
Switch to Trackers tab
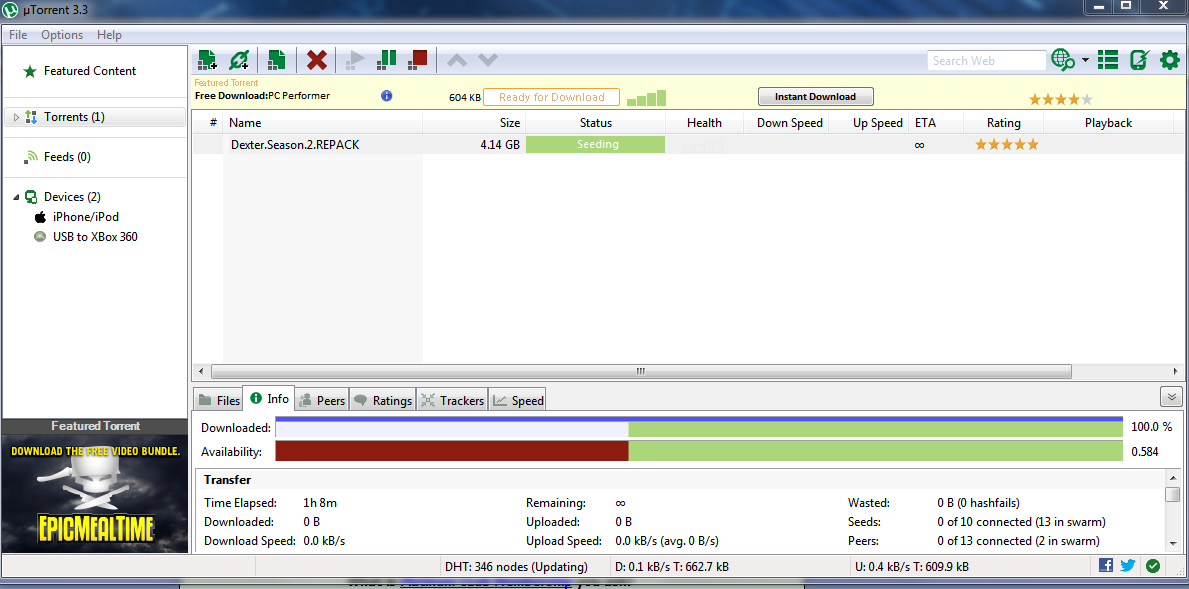pos(452,400)
